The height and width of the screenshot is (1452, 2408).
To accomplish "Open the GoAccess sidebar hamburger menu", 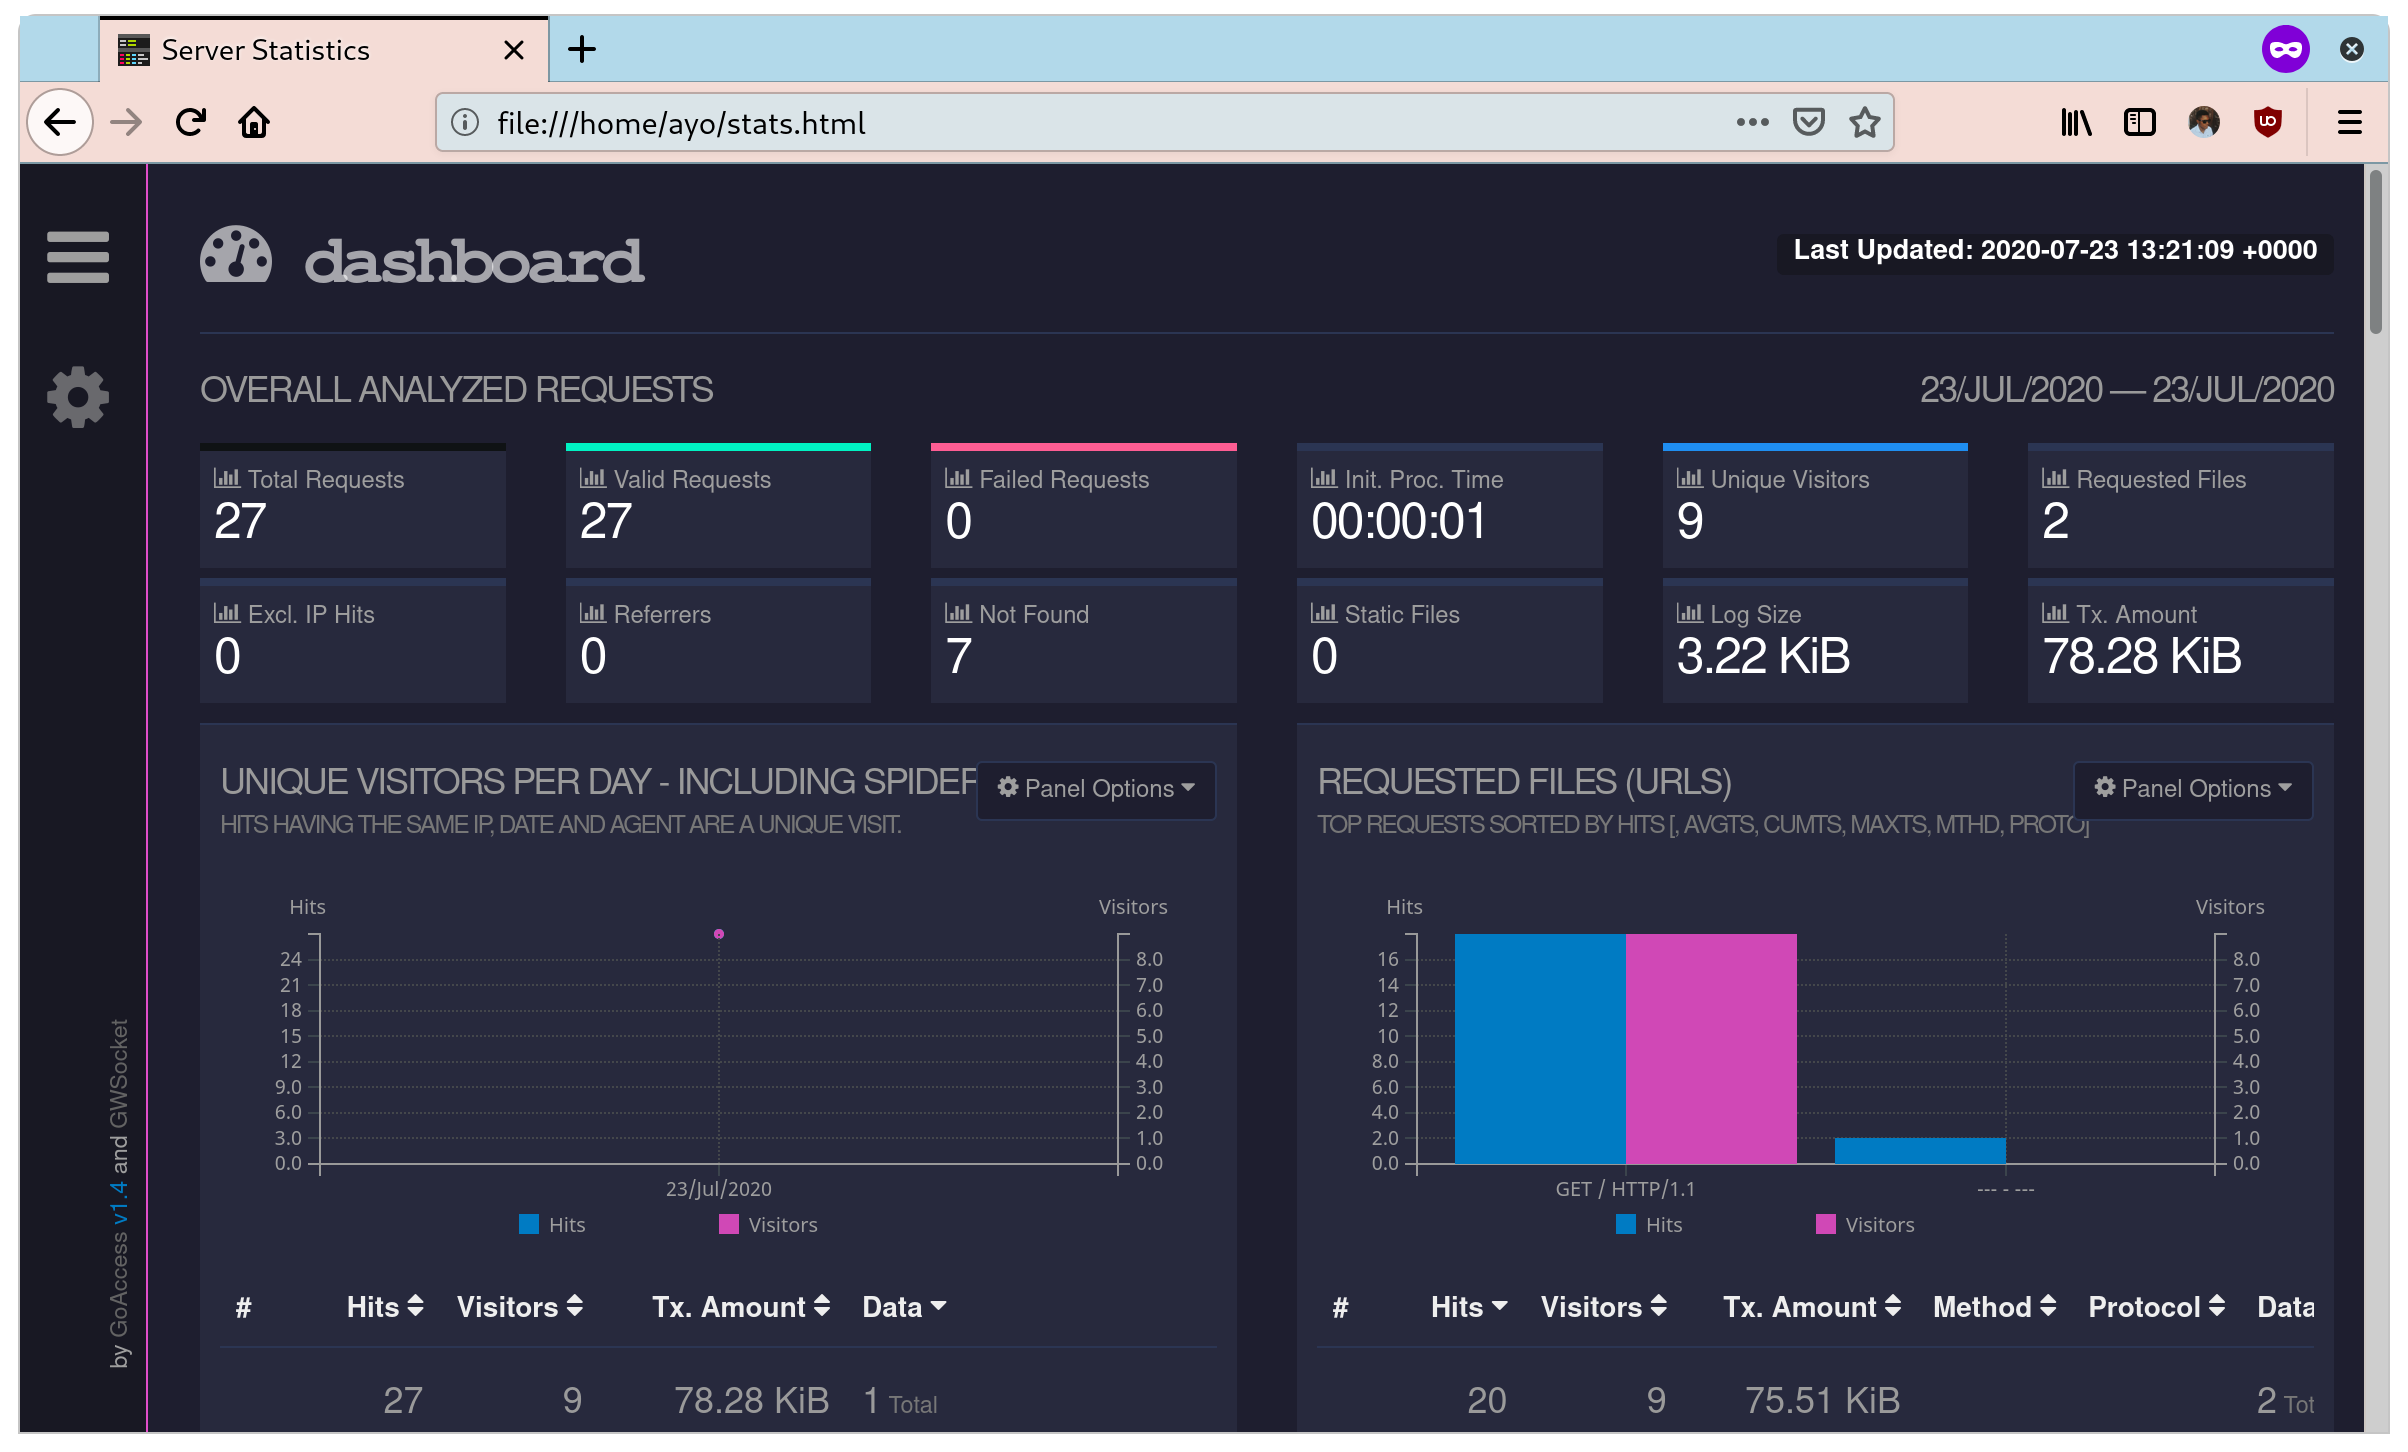I will [78, 257].
